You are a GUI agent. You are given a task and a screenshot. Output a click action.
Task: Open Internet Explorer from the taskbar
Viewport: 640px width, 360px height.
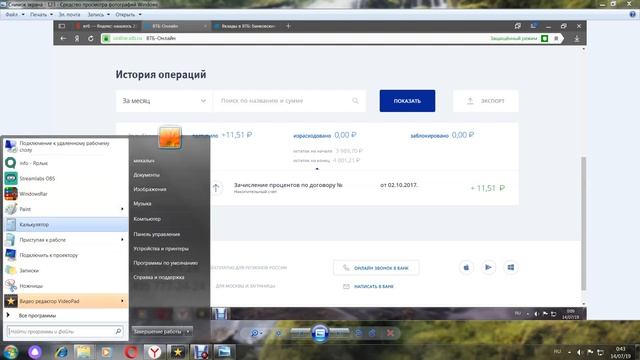pos(61,352)
